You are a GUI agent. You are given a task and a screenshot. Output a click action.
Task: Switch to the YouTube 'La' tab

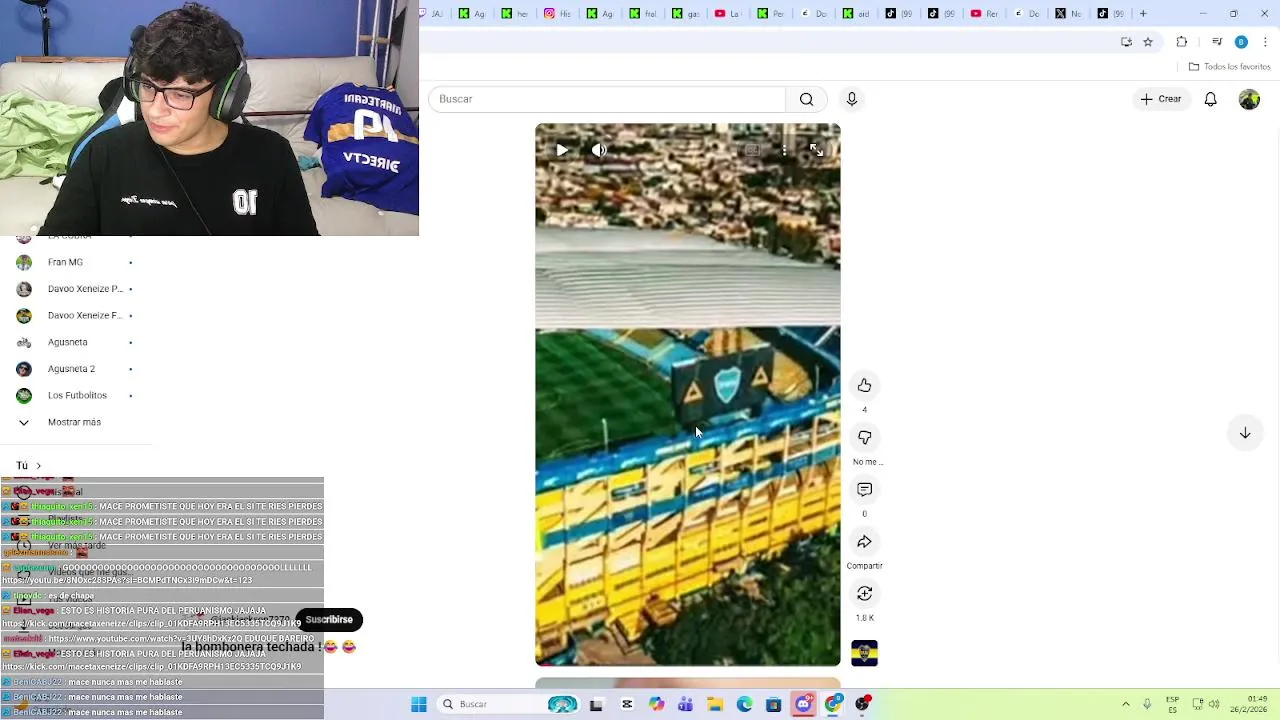tap(728, 13)
